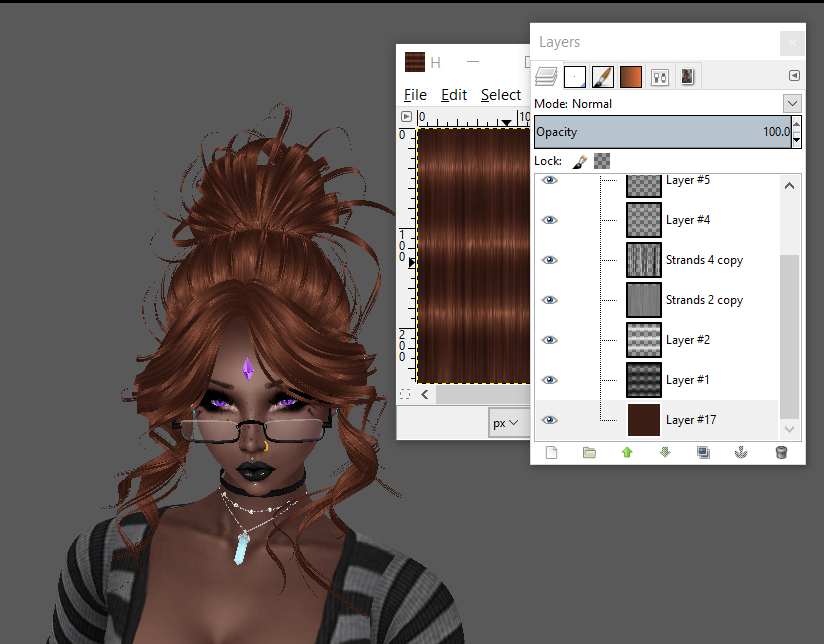Click the image window scroll left arrow
The height and width of the screenshot is (644, 824).
click(425, 394)
